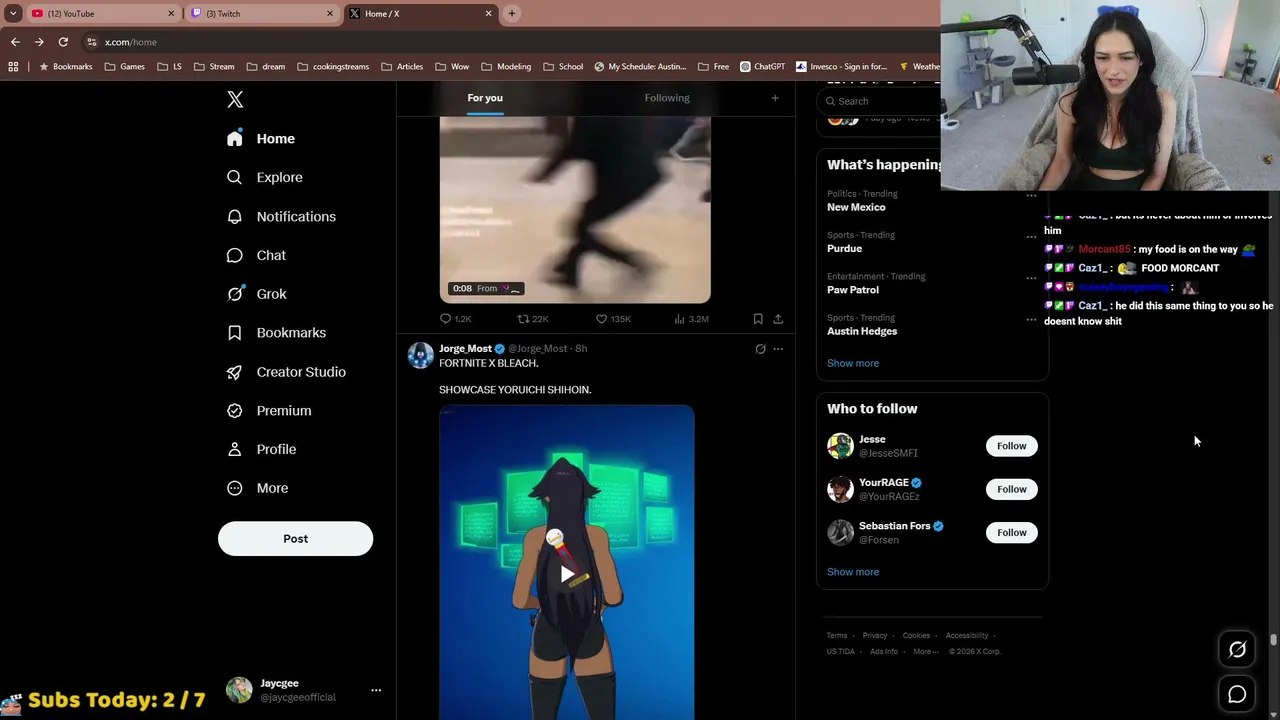
Task: Select the Following timeline tab
Action: (667, 98)
